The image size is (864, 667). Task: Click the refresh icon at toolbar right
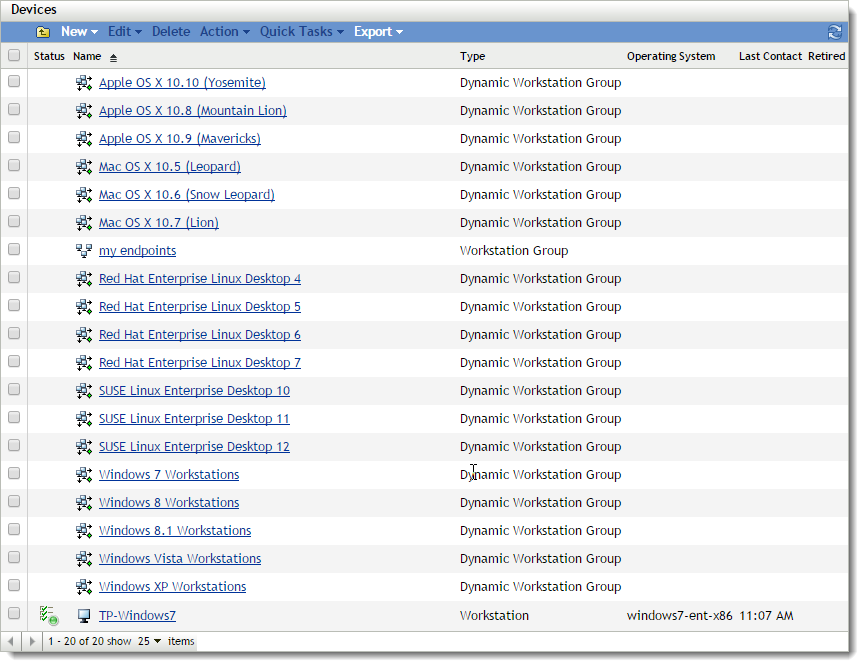(836, 31)
